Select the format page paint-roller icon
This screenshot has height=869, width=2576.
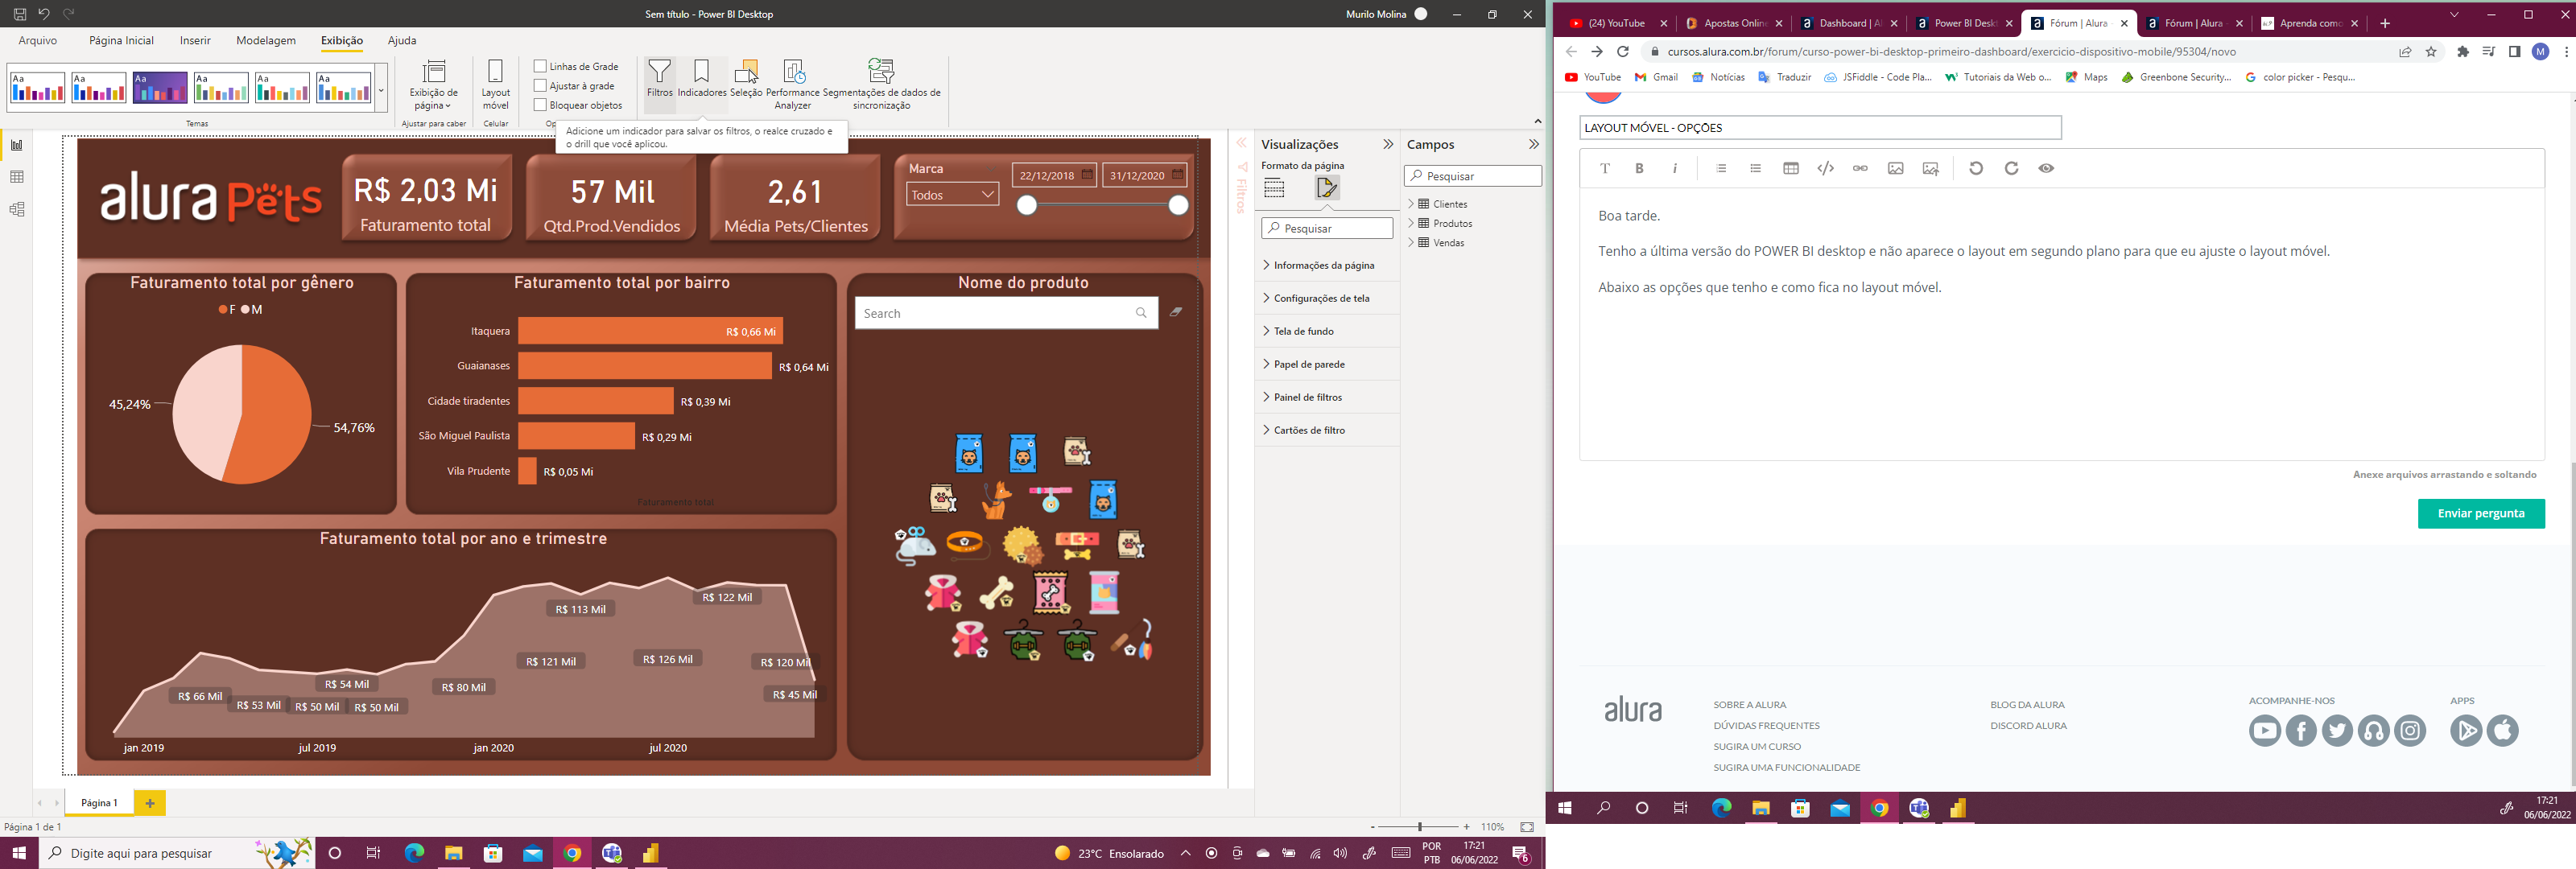point(1327,187)
